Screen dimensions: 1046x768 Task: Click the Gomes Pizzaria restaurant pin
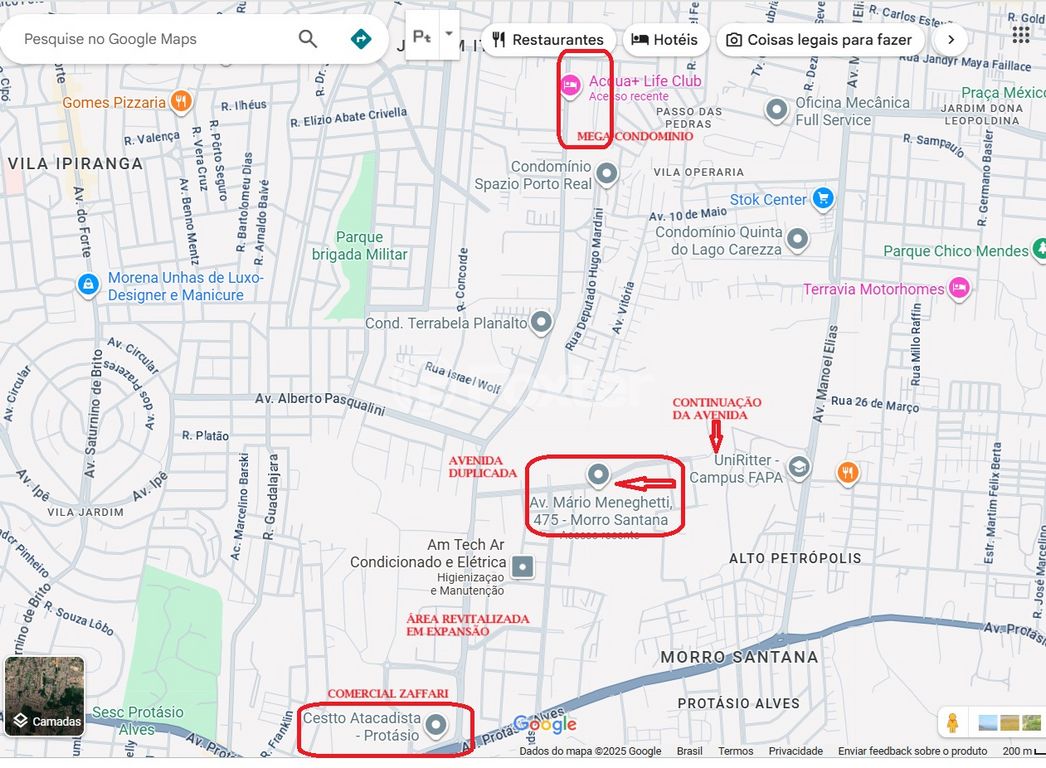(180, 101)
